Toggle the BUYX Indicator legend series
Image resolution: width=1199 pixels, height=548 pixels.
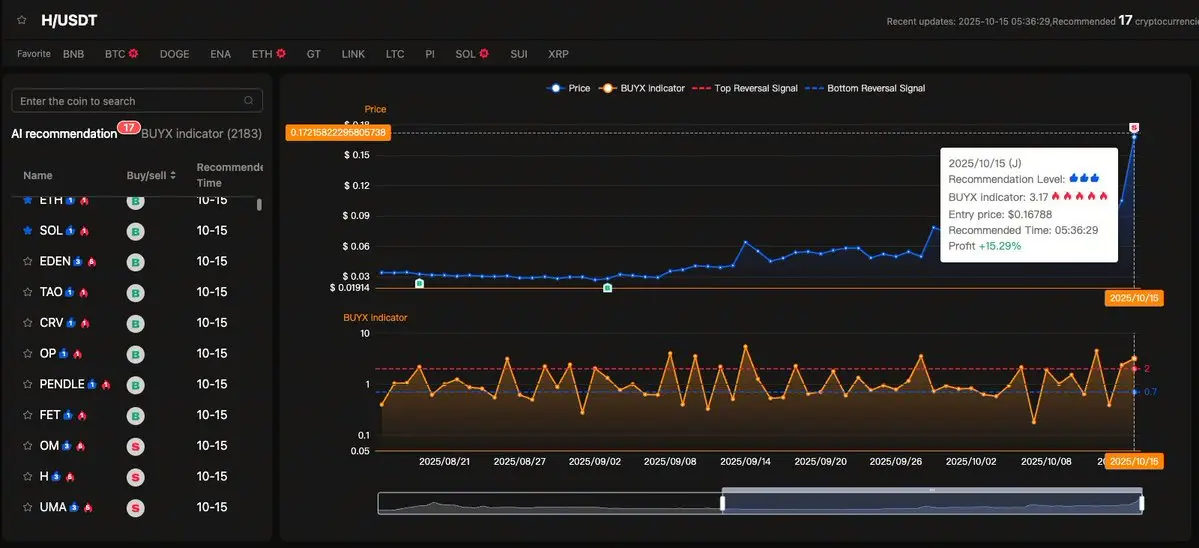point(641,88)
